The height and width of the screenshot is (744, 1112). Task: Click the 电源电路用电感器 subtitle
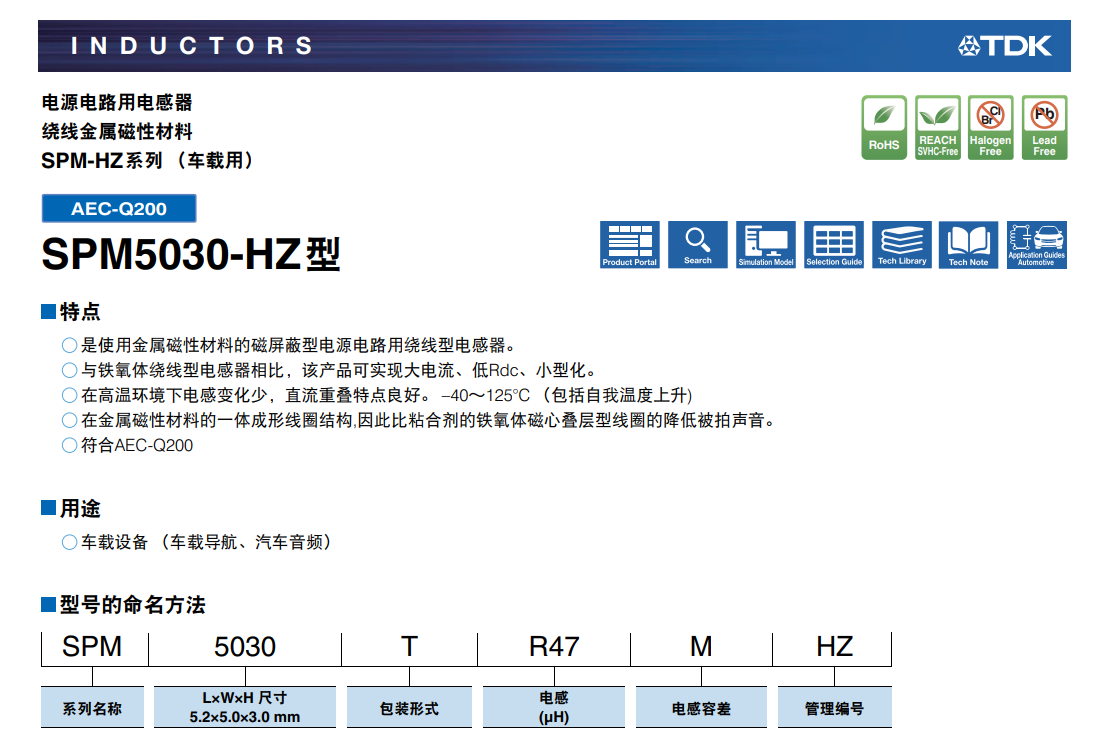coord(117,103)
